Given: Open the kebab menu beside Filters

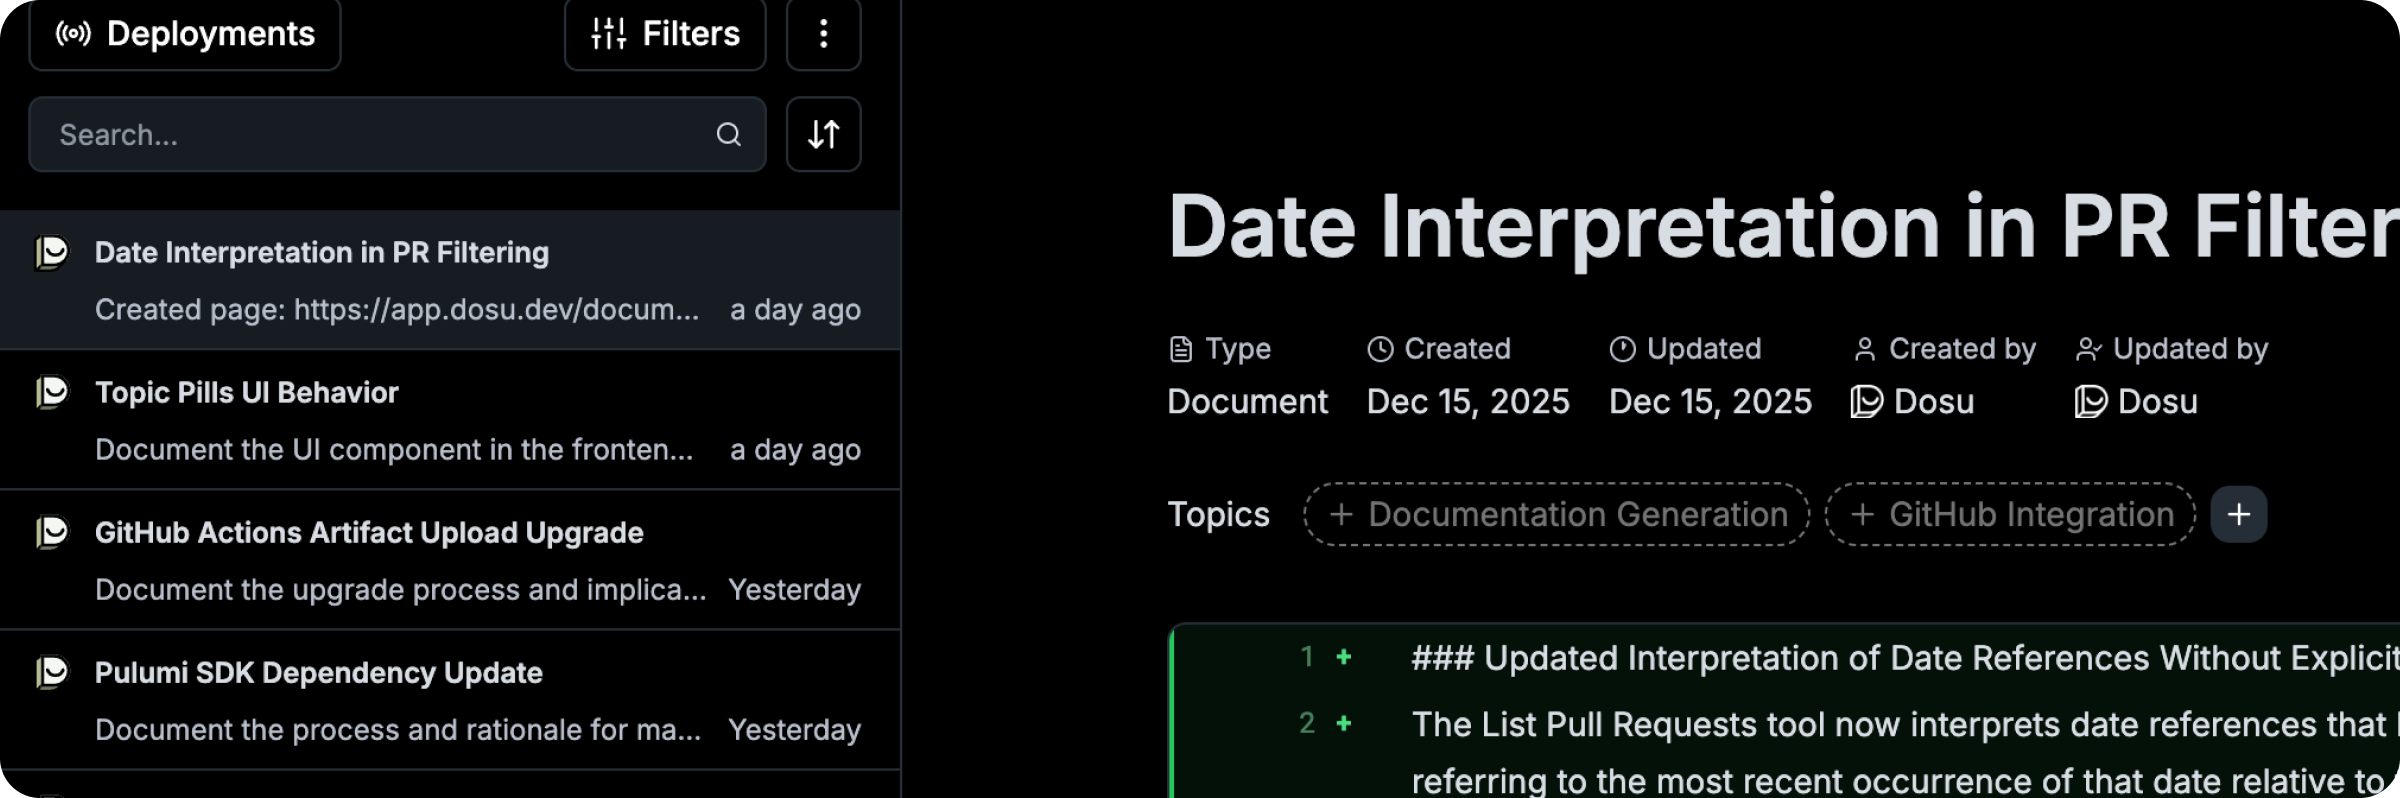Looking at the screenshot, I should 823,34.
